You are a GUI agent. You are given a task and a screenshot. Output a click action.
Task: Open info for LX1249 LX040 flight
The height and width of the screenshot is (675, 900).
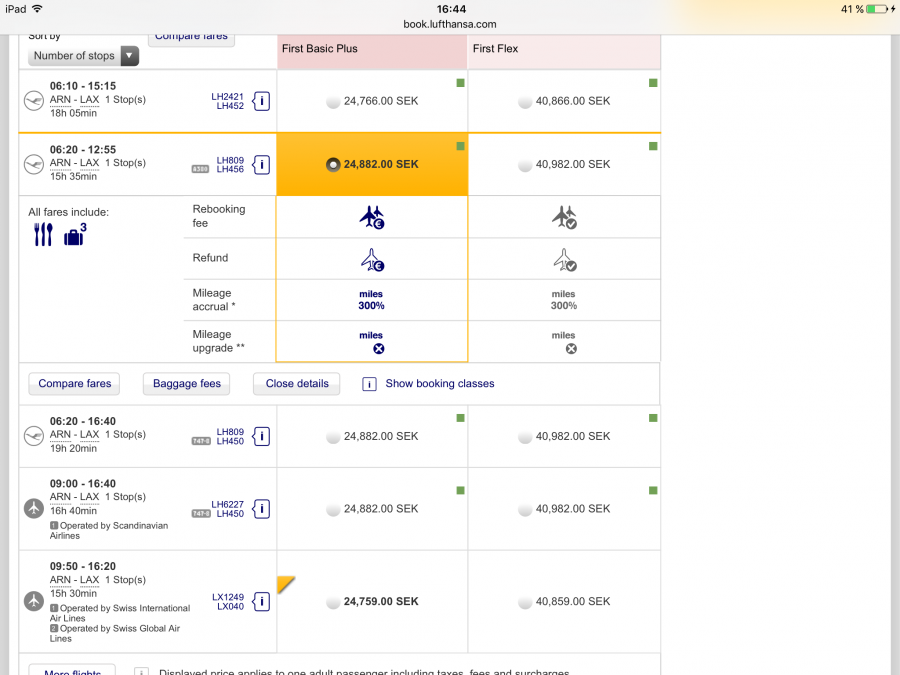click(x=261, y=602)
